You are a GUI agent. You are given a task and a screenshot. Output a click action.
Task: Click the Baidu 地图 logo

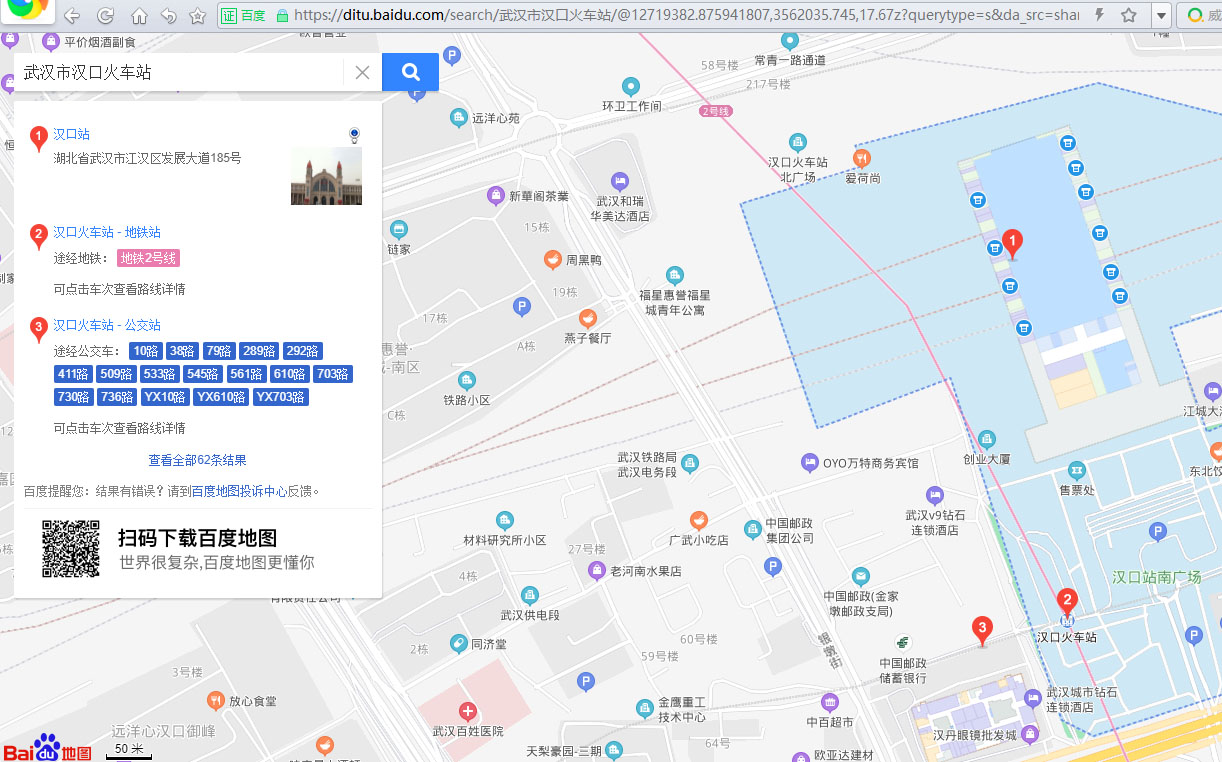click(48, 747)
